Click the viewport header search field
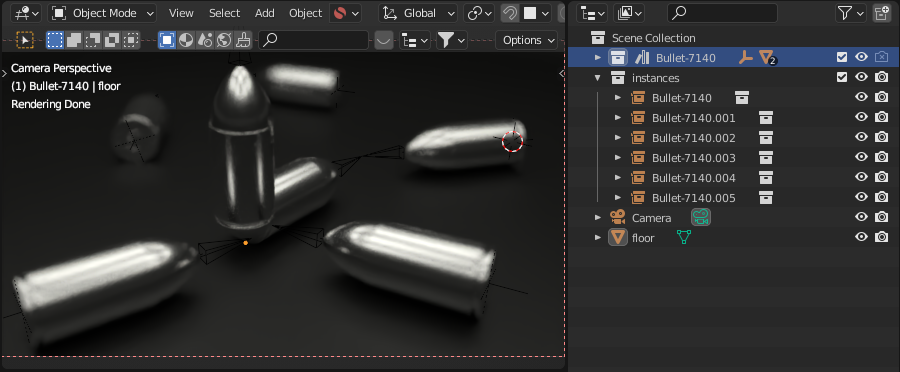This screenshot has width=900, height=372. pos(314,40)
